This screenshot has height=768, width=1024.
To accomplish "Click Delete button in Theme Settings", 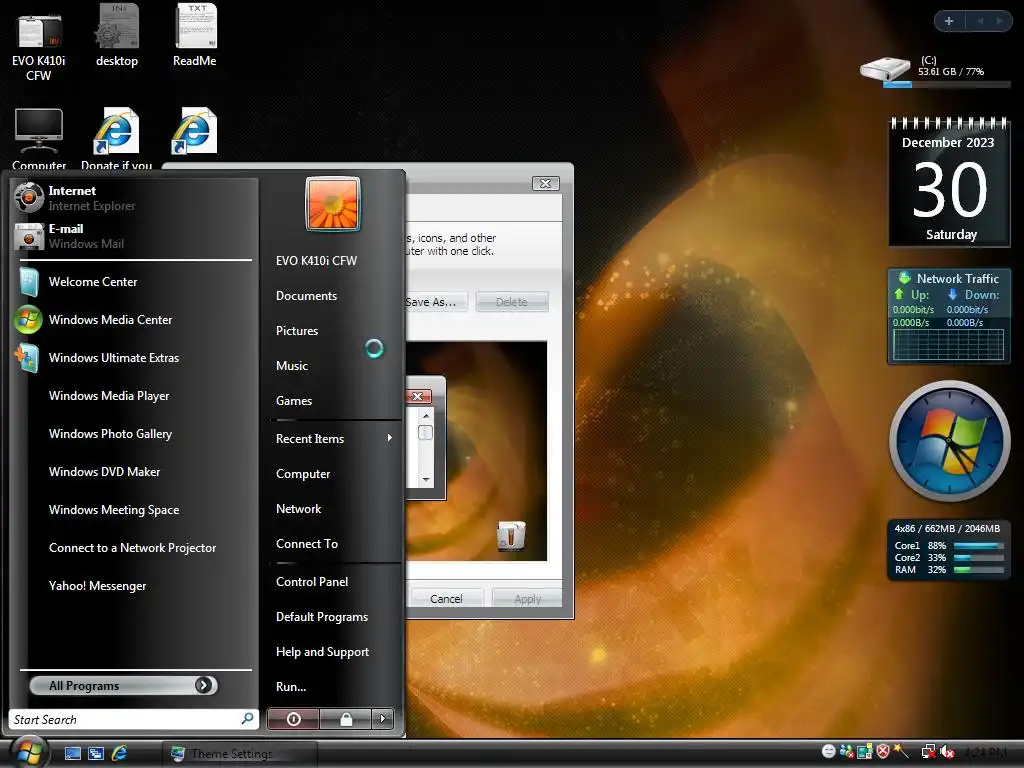I will pos(512,302).
